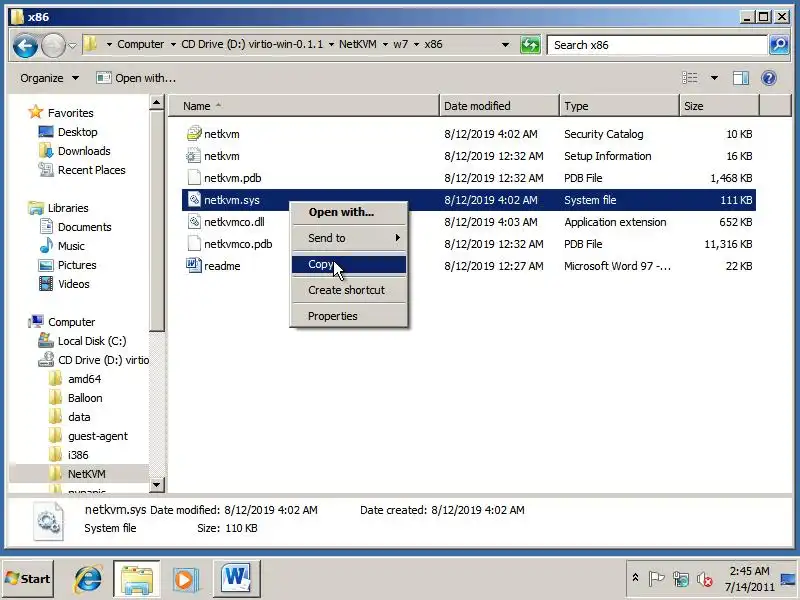This screenshot has height=600, width=800.
Task: Open recent pages dropdown beside Forward button
Action: point(72,45)
